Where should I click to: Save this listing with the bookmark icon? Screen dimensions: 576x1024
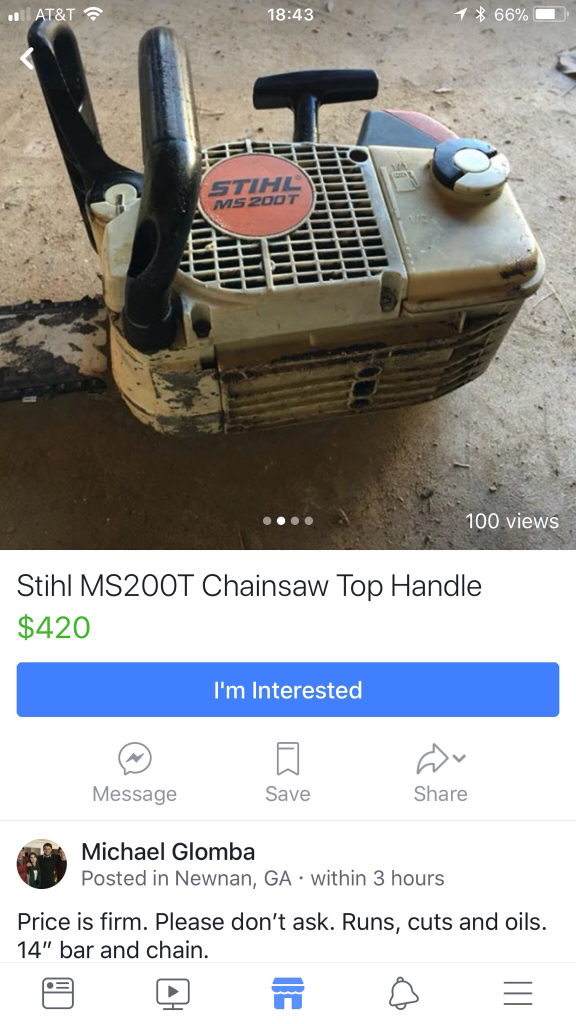pos(287,758)
